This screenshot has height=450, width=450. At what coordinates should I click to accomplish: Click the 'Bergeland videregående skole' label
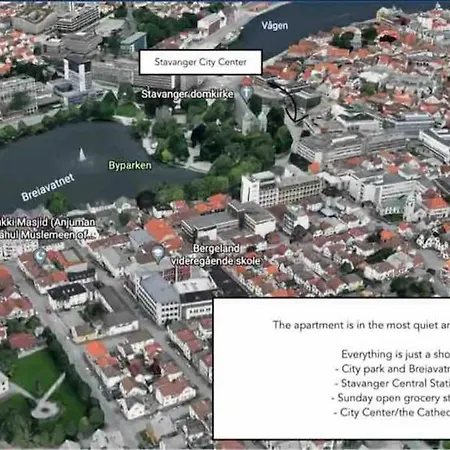pyautogui.click(x=216, y=255)
